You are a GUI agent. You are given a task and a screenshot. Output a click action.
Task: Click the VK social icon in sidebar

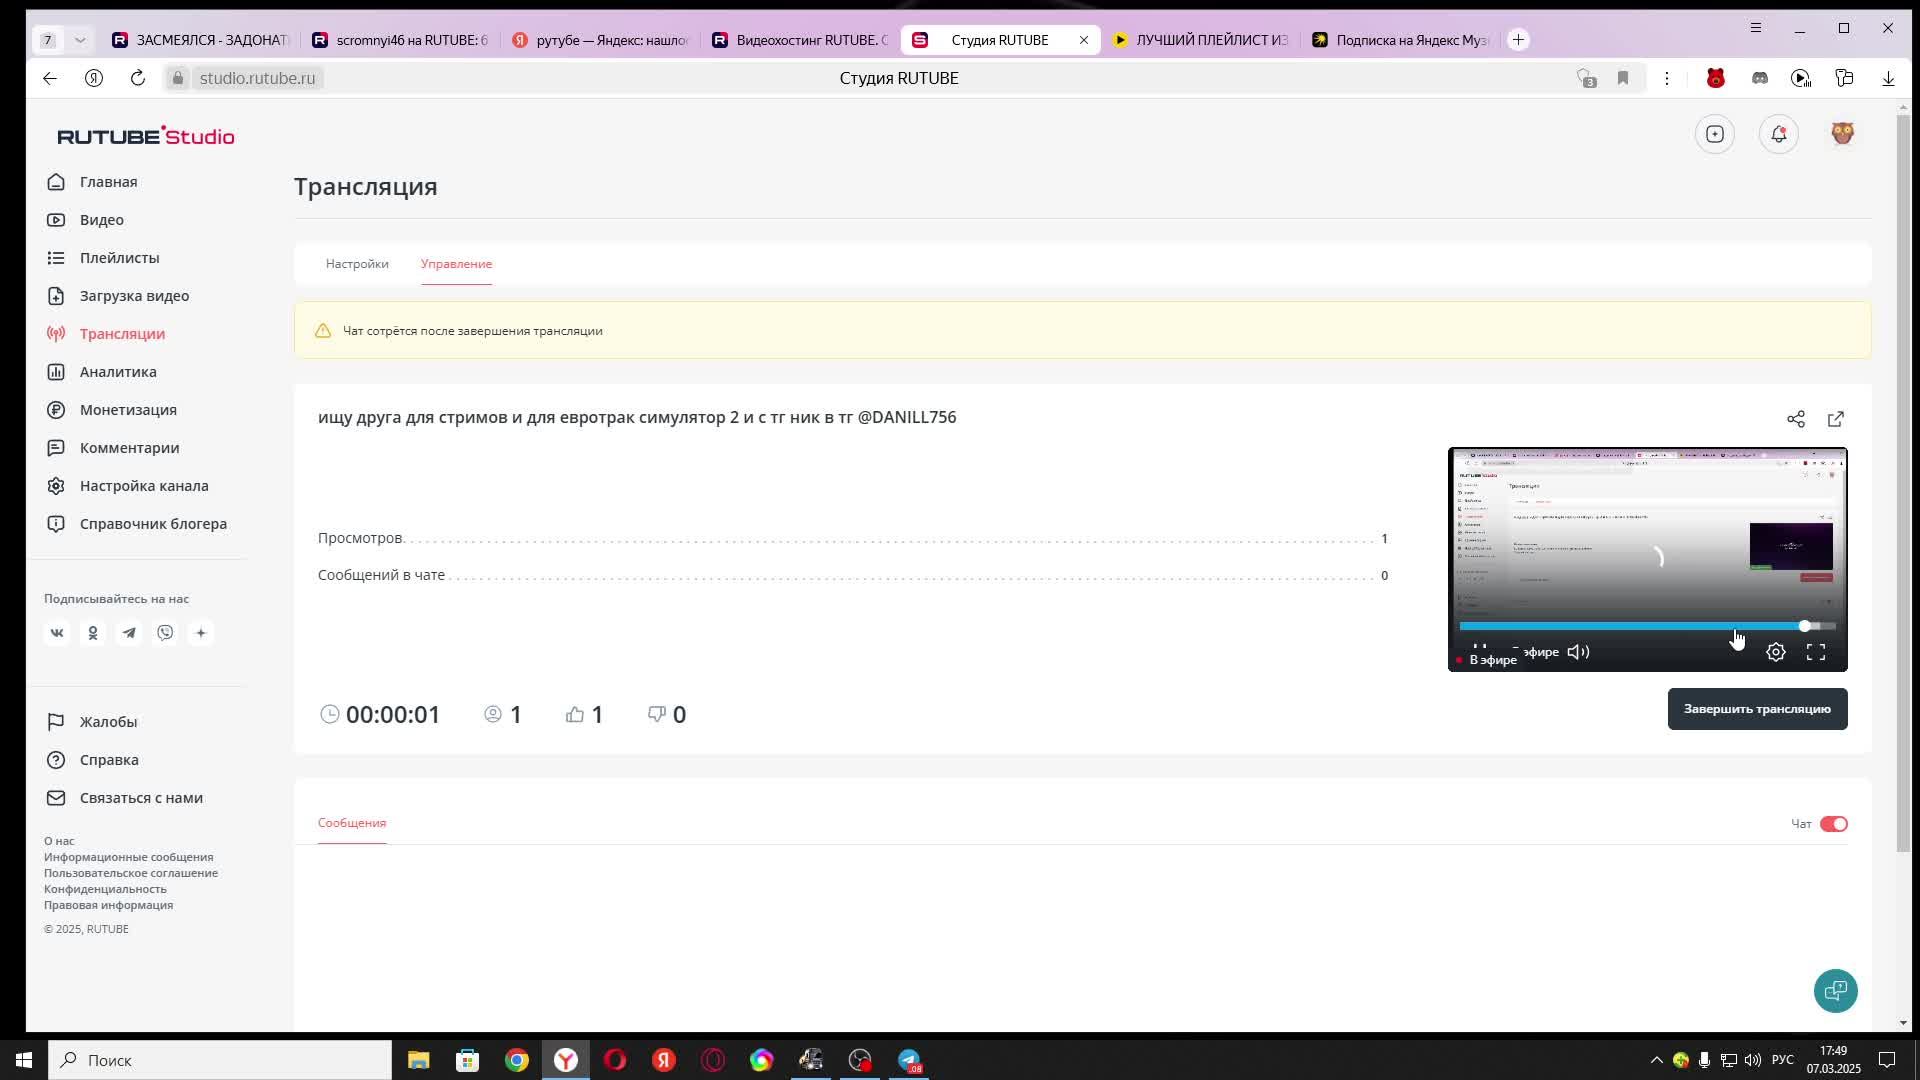(57, 633)
